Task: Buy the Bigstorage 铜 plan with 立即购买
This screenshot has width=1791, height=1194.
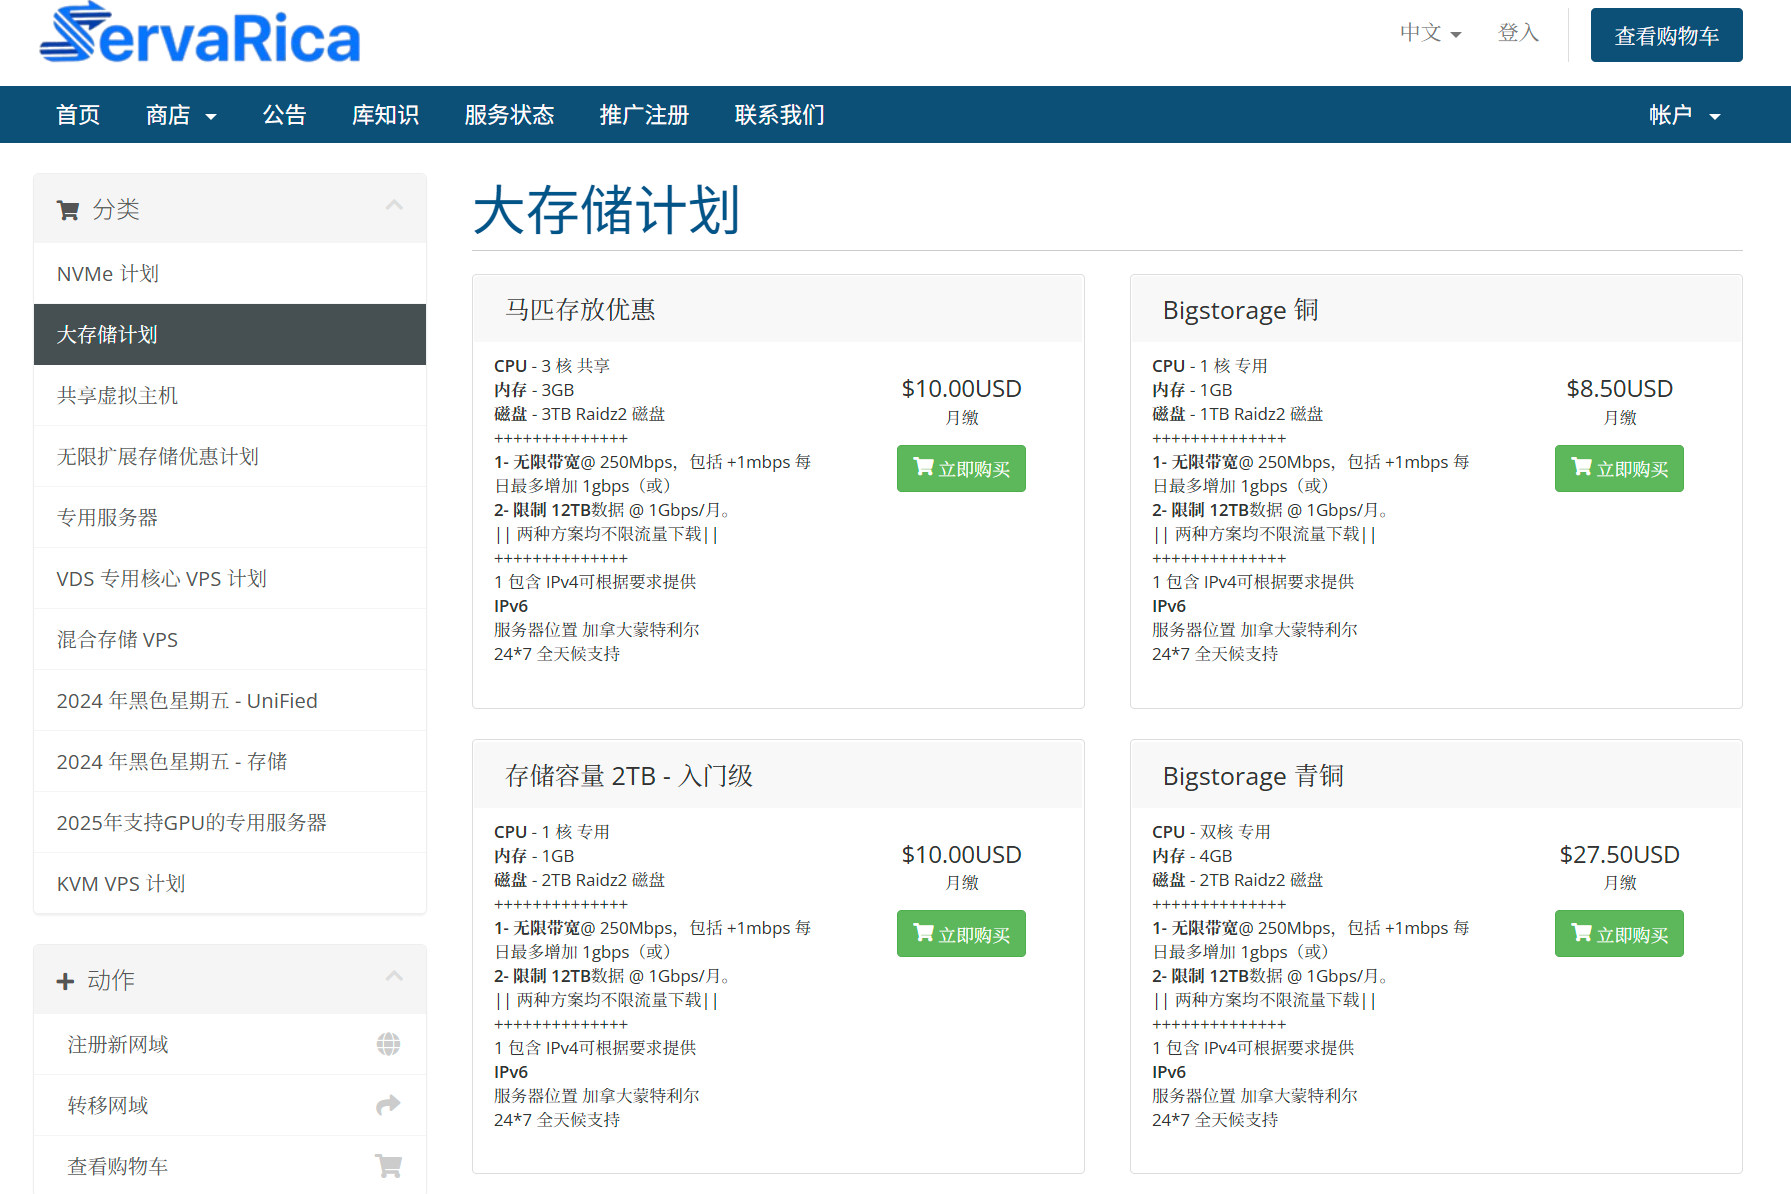Action: pyautogui.click(x=1619, y=468)
